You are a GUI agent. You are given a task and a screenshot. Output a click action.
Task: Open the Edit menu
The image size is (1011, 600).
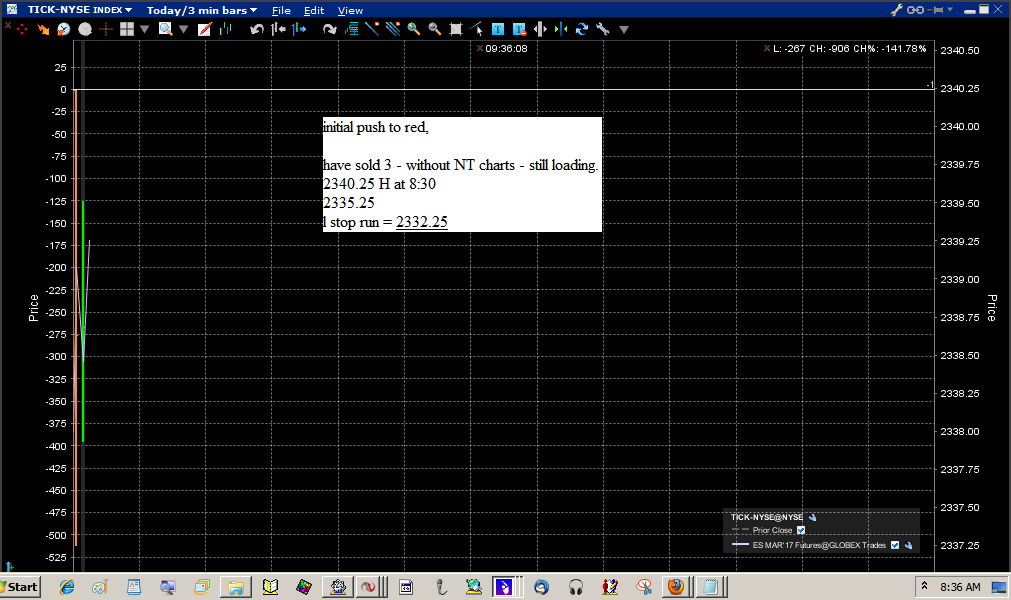pos(314,10)
